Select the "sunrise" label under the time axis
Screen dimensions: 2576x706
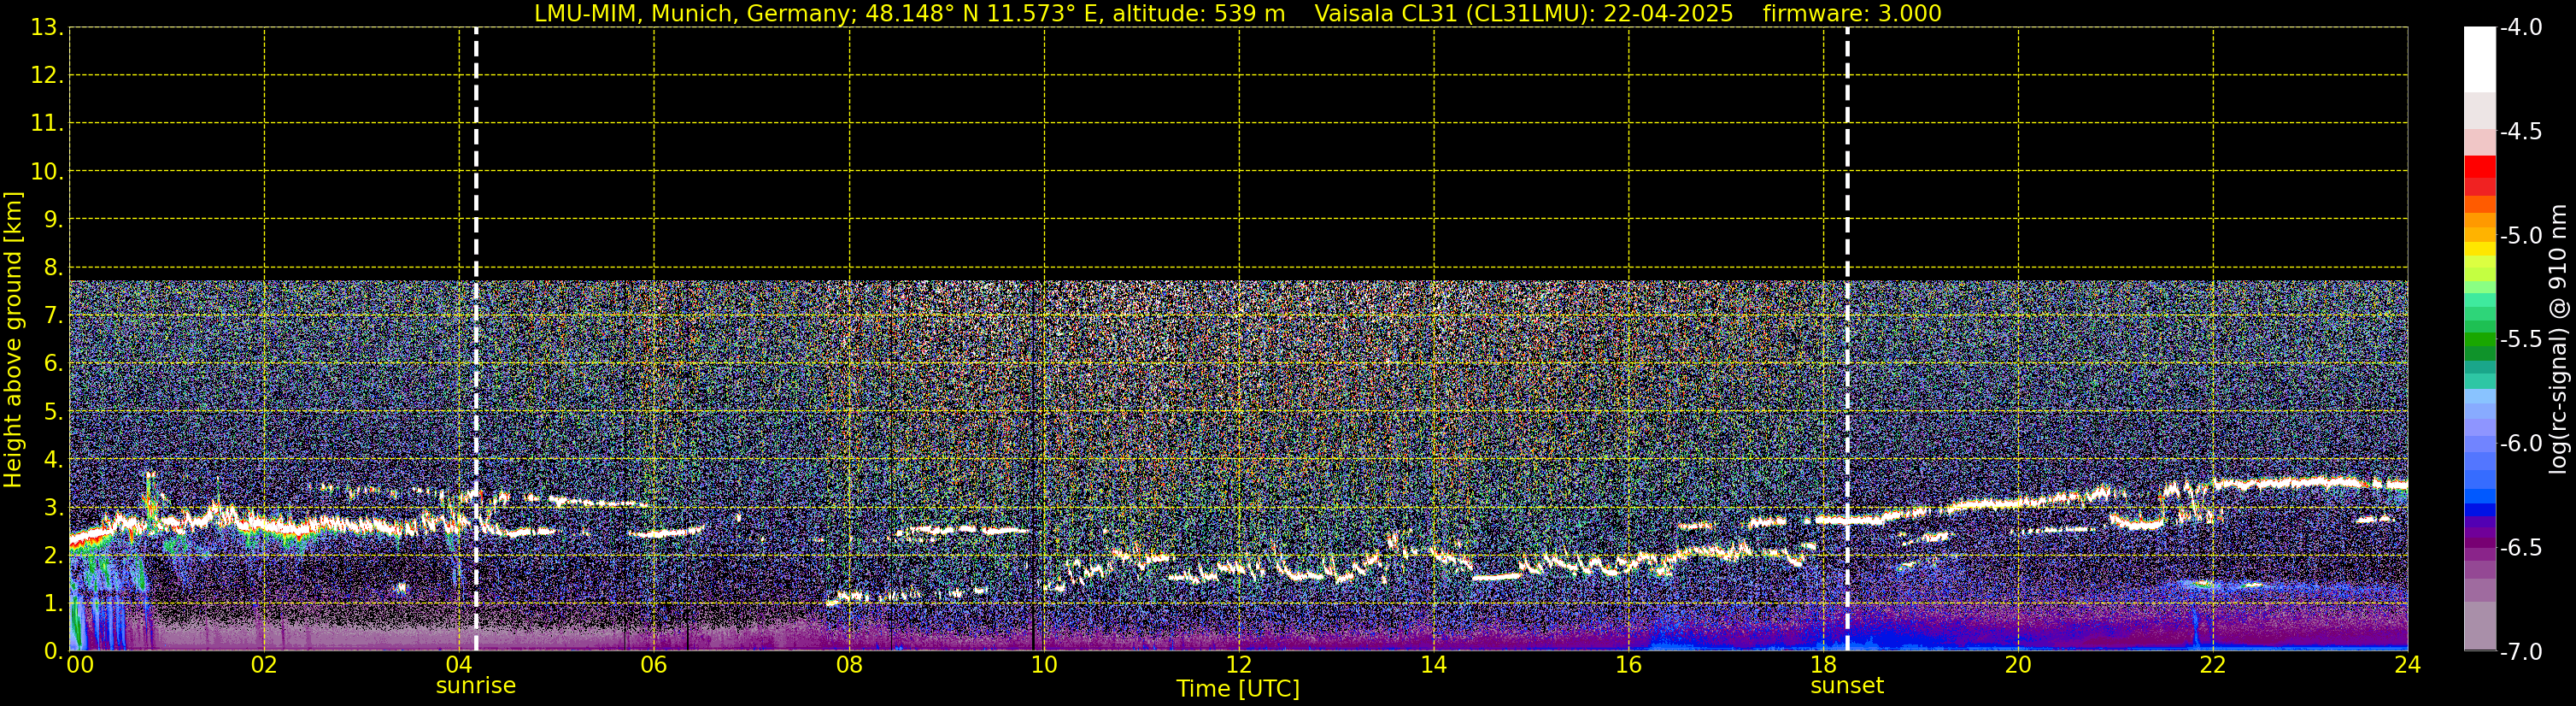click(476, 686)
